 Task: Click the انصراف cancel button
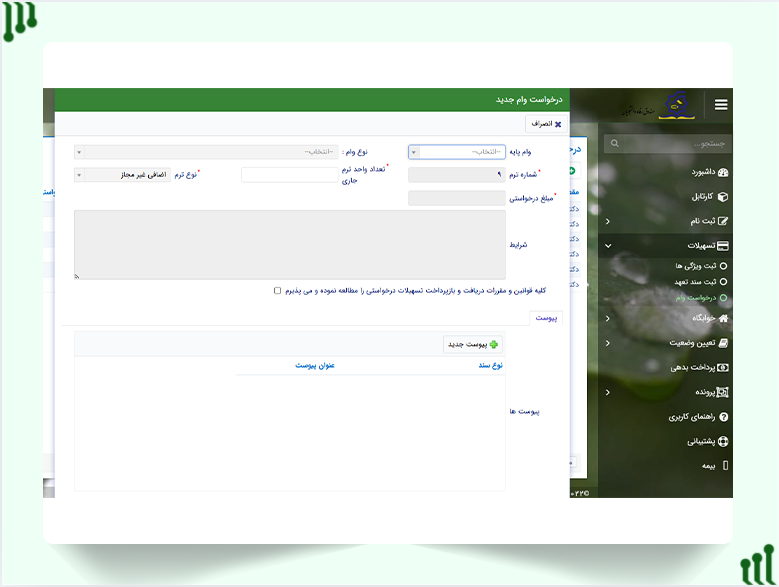[x=544, y=123]
